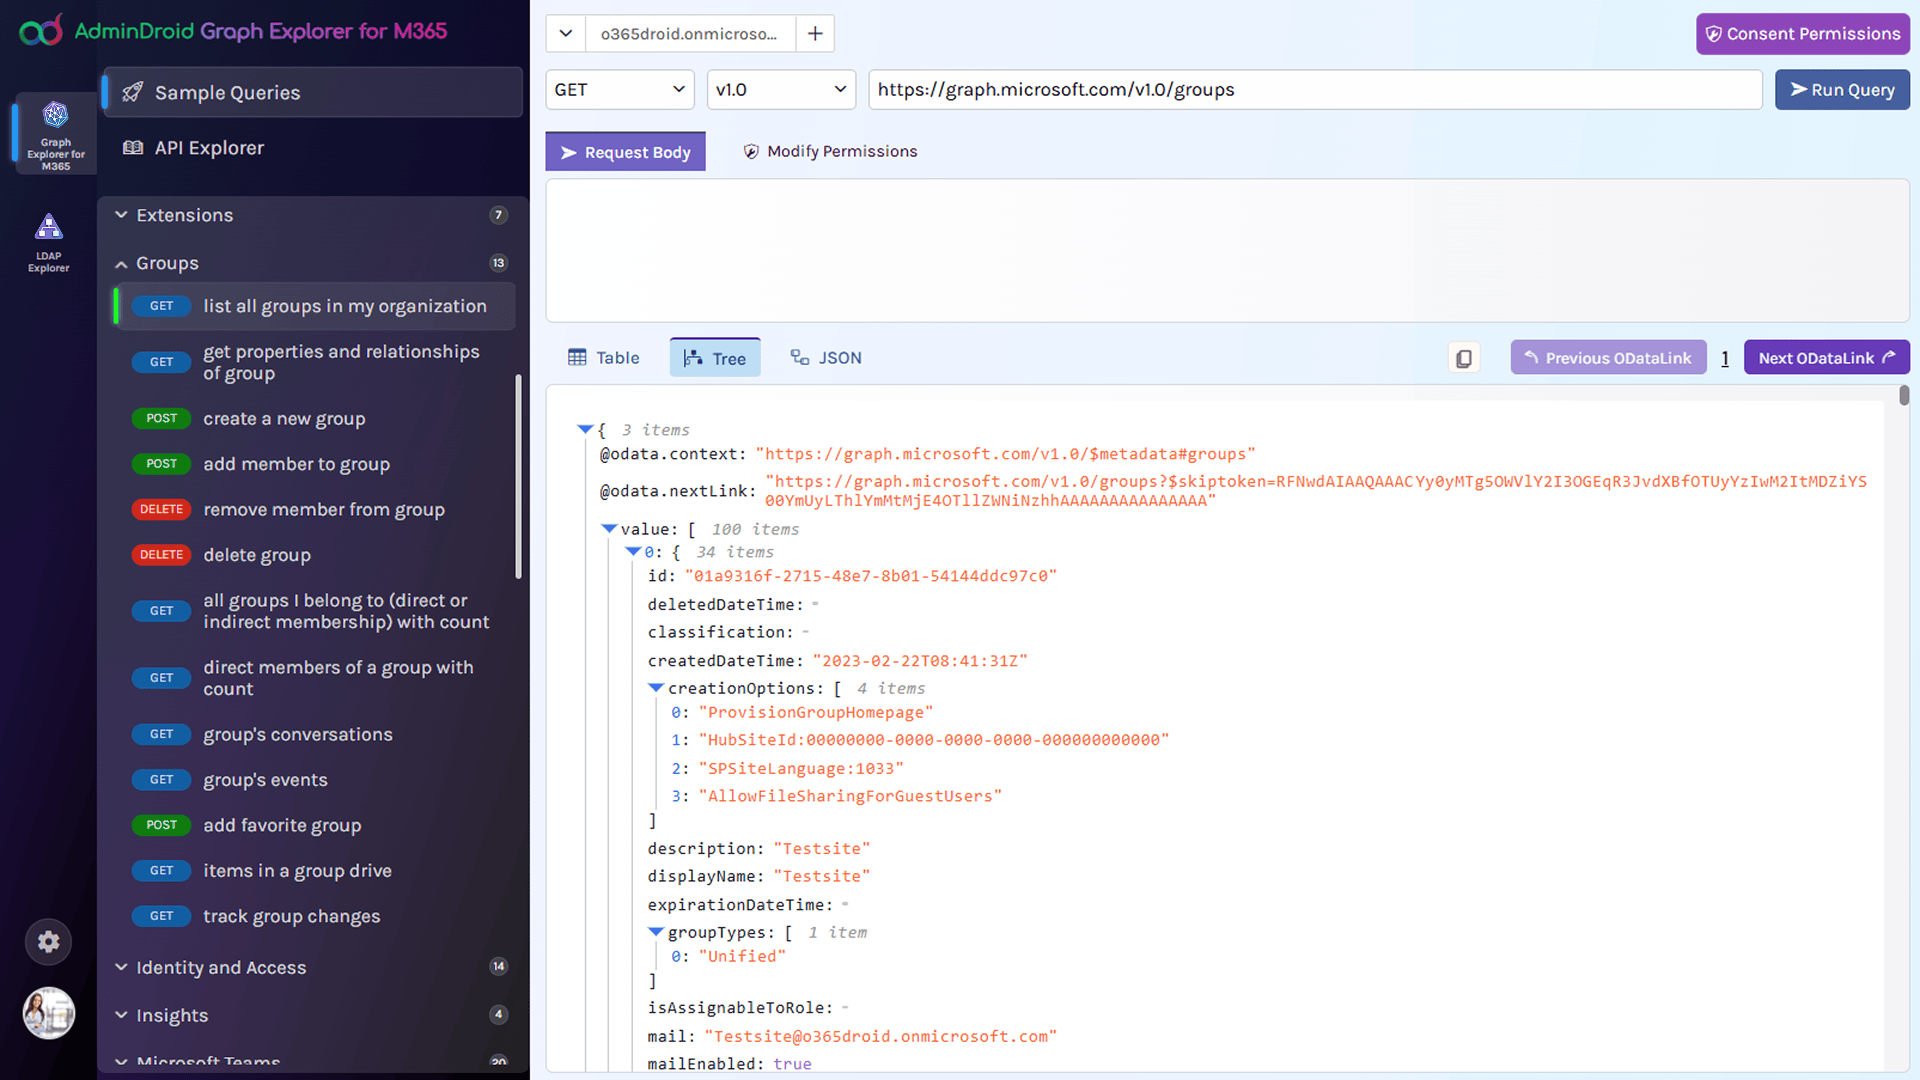Switch to the Table view tab

pyautogui.click(x=604, y=358)
